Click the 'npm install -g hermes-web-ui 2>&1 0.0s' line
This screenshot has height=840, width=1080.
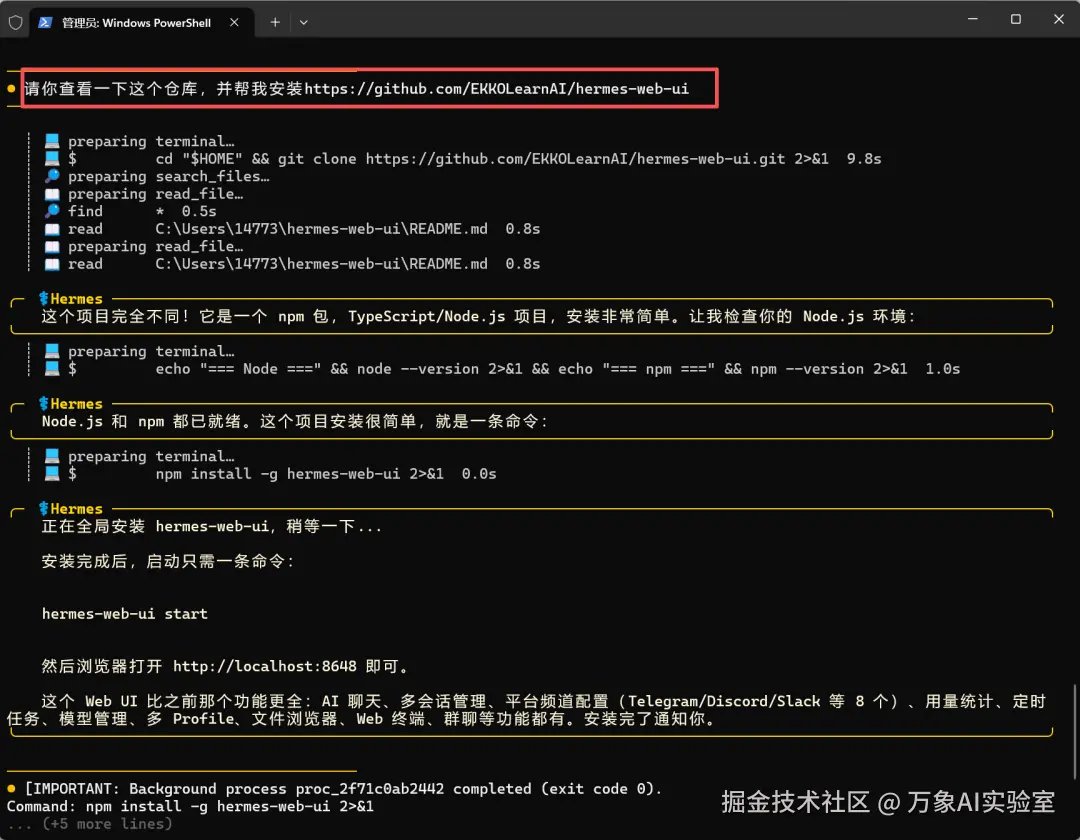pyautogui.click(x=326, y=474)
